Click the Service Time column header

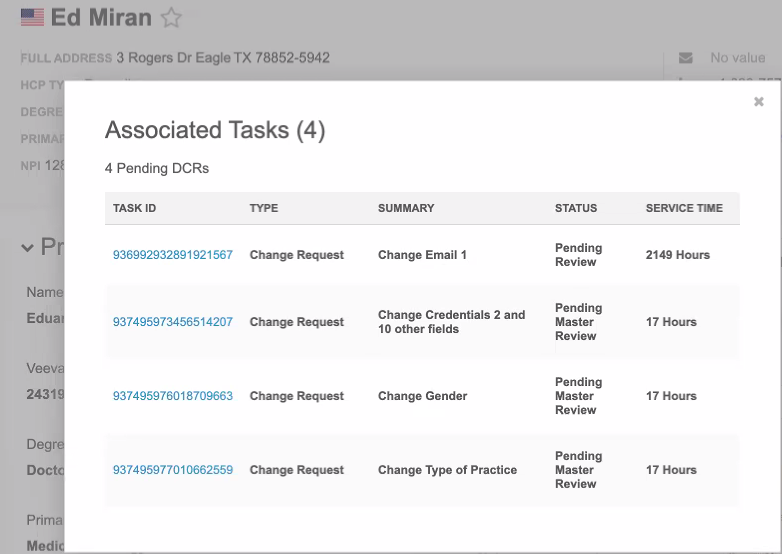683,208
